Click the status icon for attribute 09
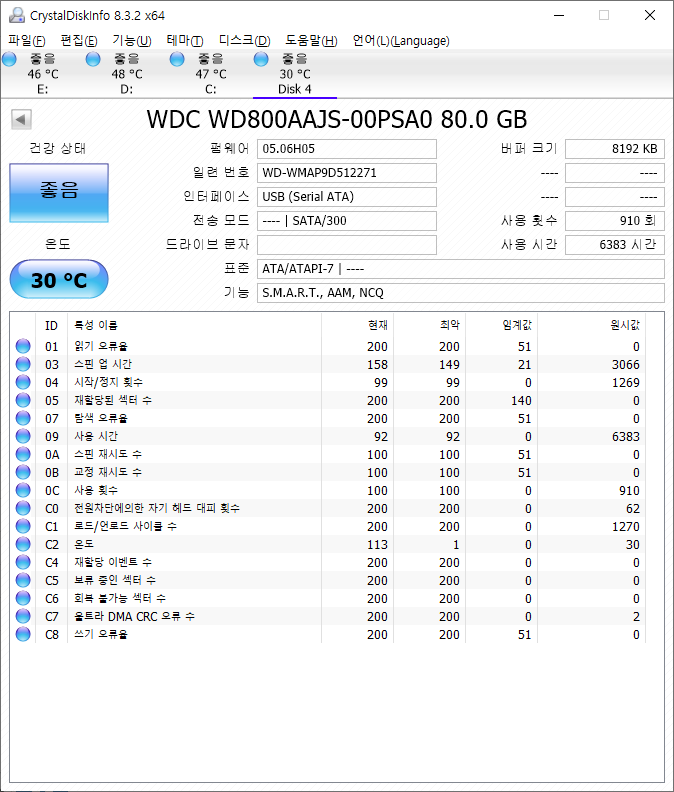The image size is (674, 792). (23, 436)
